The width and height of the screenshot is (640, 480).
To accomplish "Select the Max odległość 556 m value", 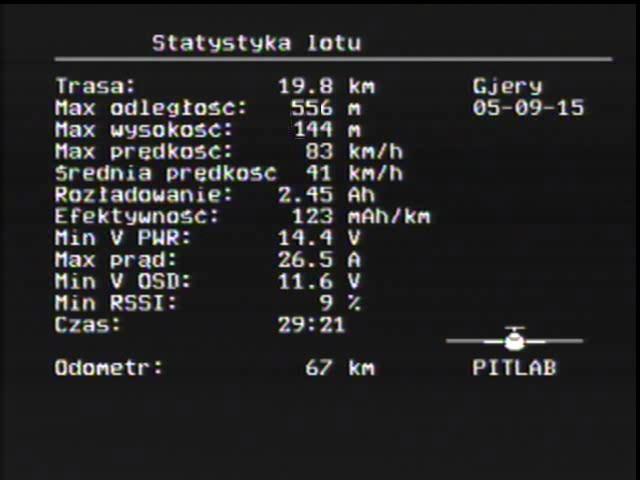I will coord(326,108).
